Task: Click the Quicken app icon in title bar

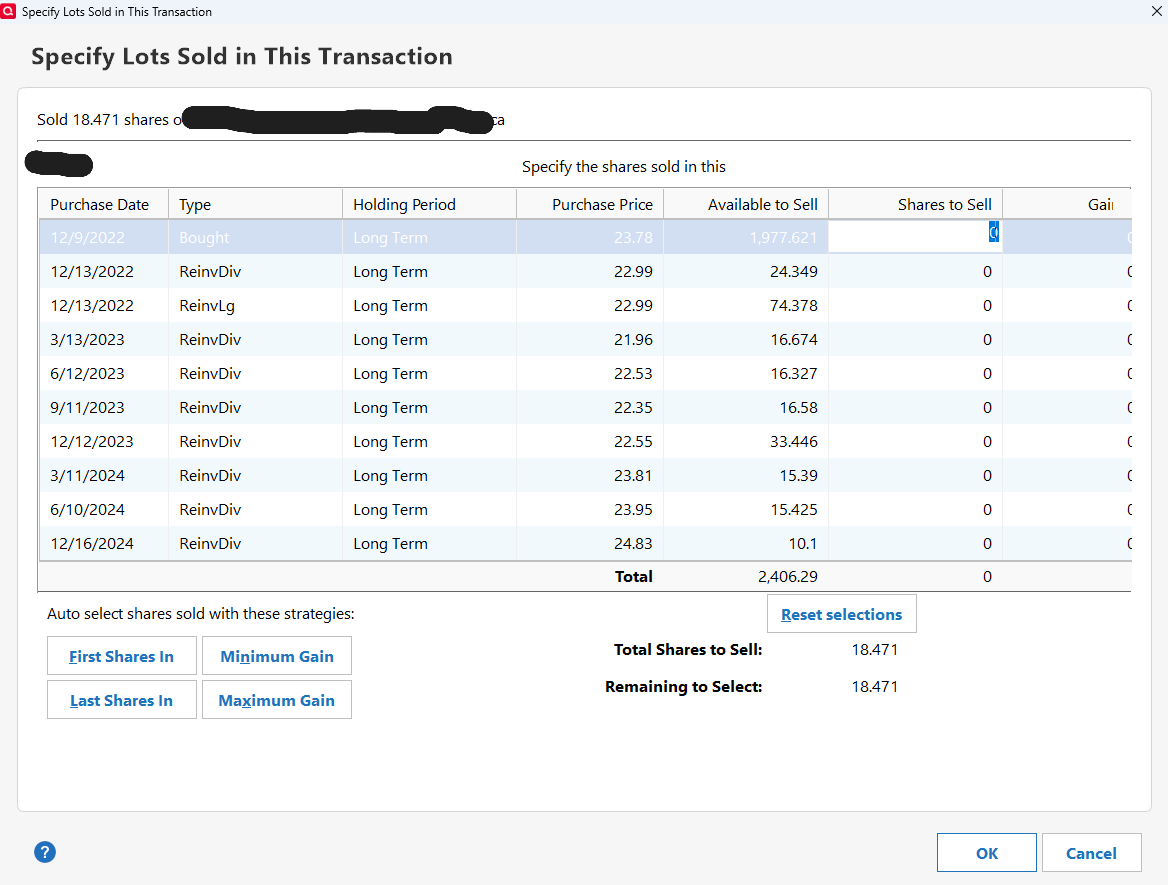Action: (x=9, y=11)
